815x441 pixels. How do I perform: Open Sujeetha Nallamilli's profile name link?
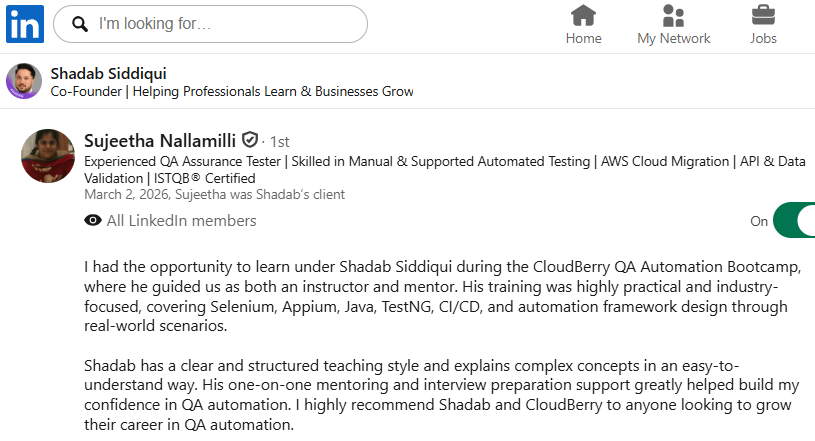(160, 140)
